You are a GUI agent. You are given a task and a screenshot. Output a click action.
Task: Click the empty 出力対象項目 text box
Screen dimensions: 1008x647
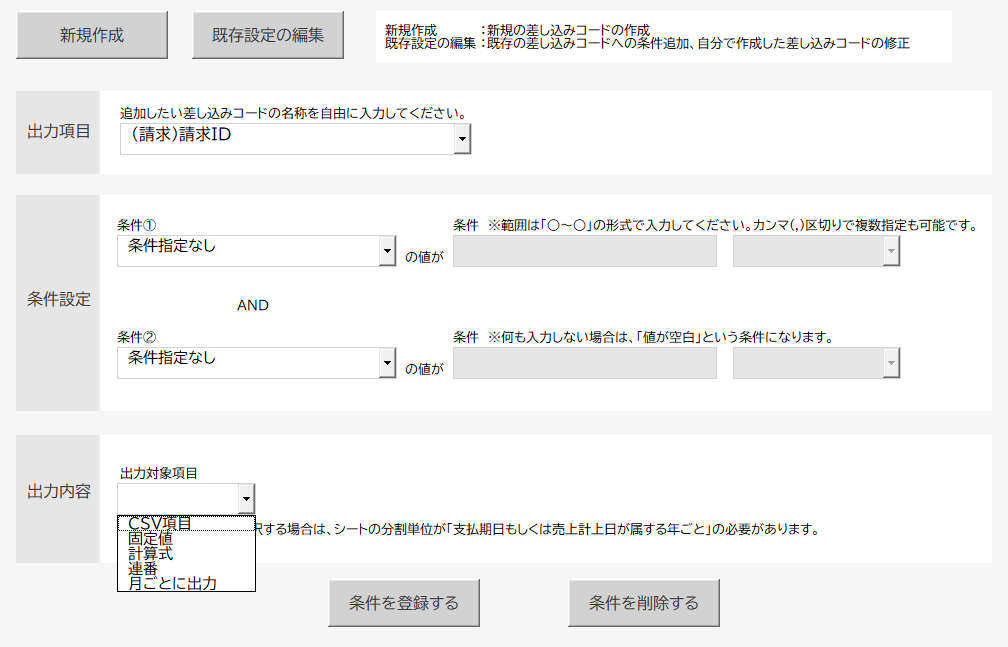tap(177, 498)
